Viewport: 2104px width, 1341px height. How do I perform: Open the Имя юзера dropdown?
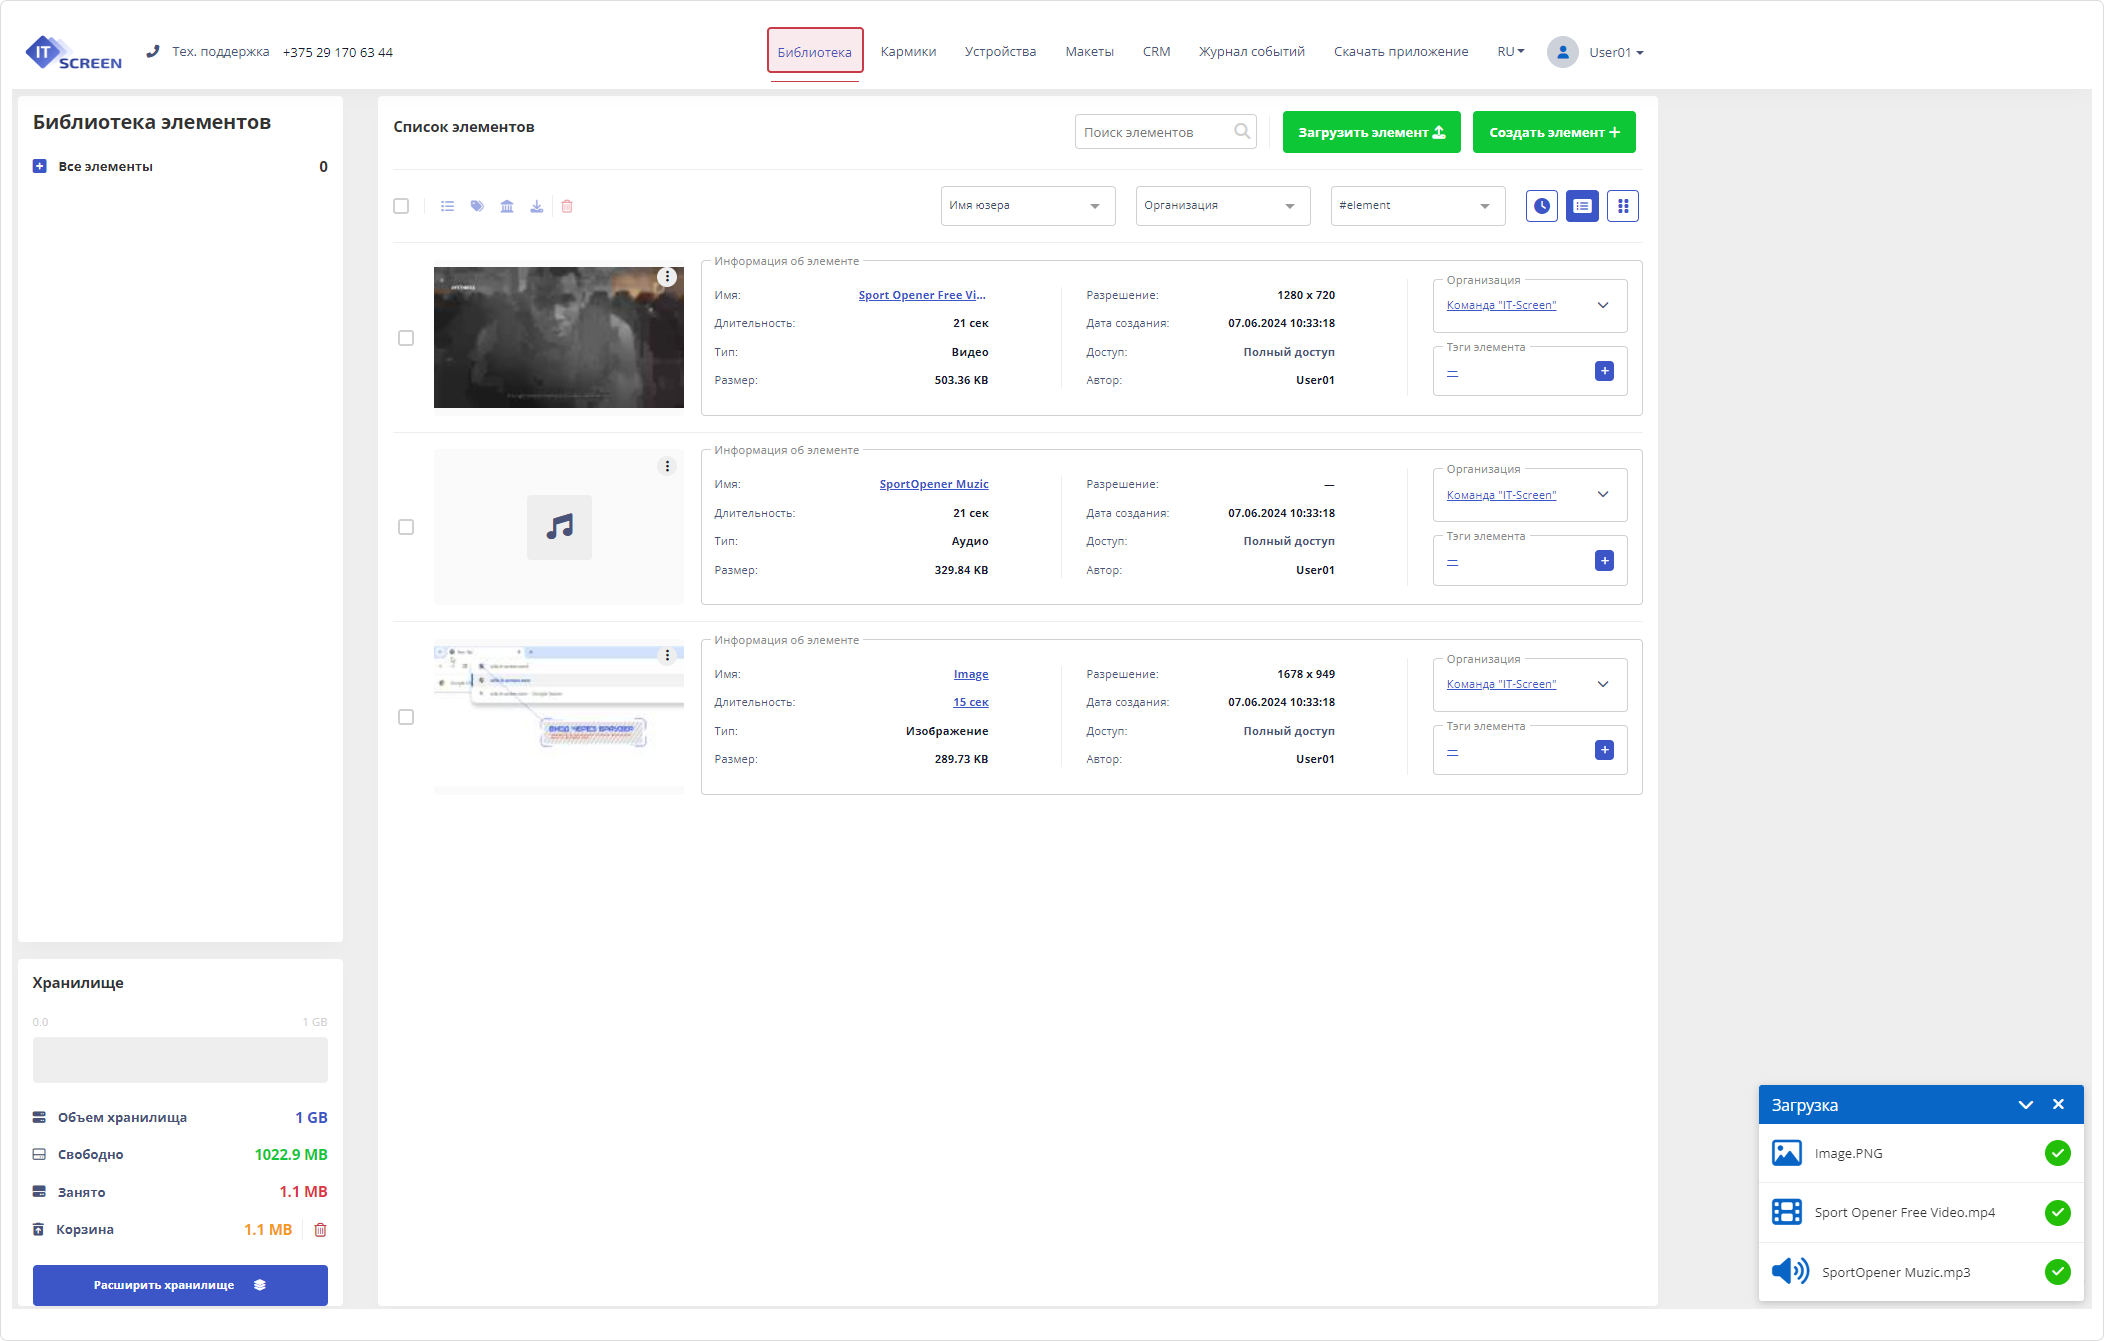point(1027,206)
